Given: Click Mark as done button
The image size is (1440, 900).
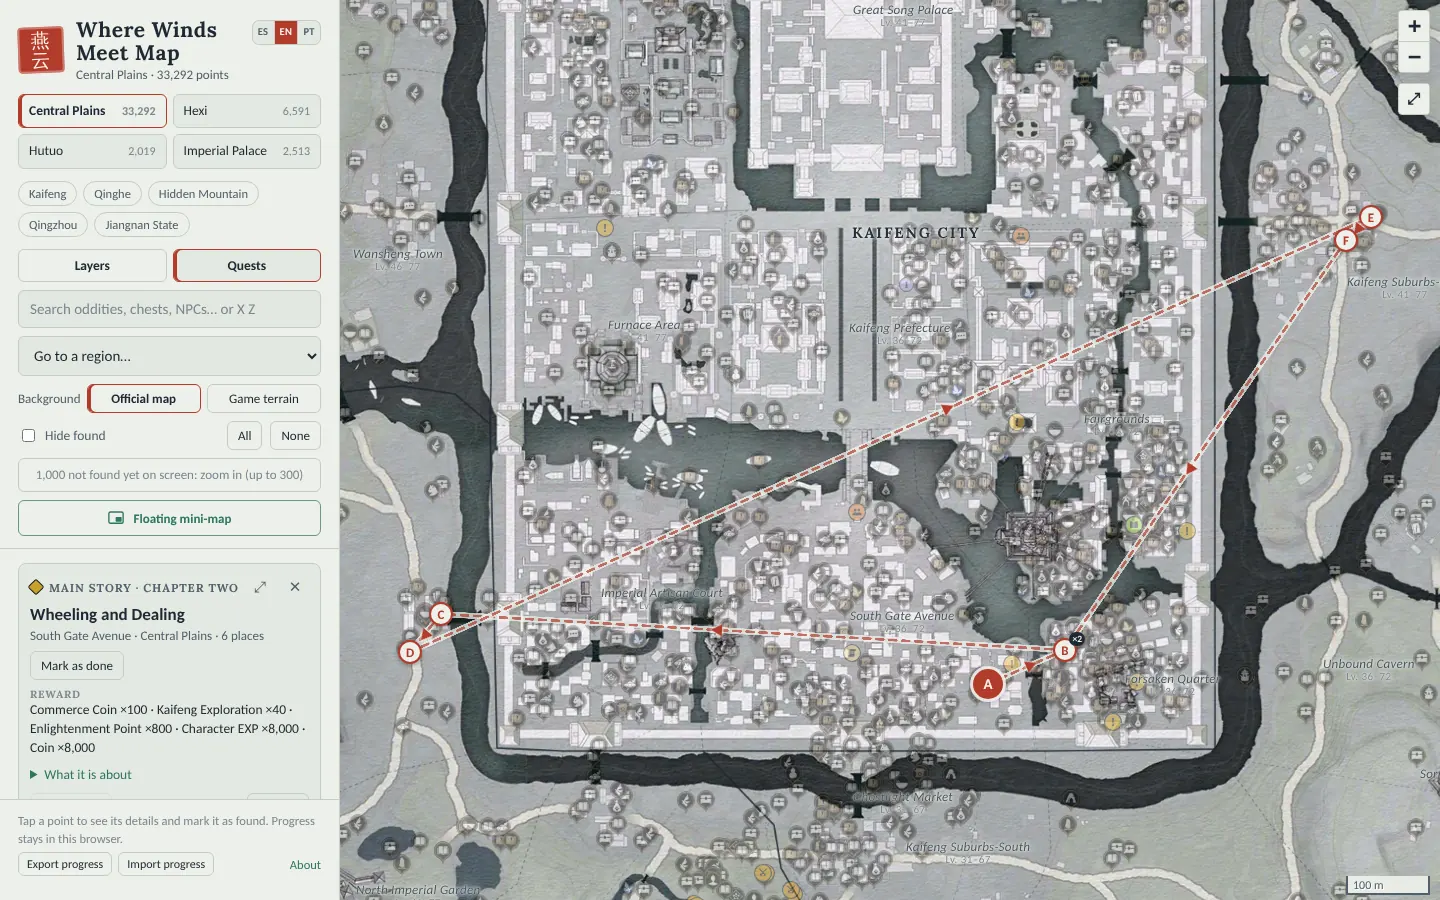Looking at the screenshot, I should pyautogui.click(x=77, y=666).
